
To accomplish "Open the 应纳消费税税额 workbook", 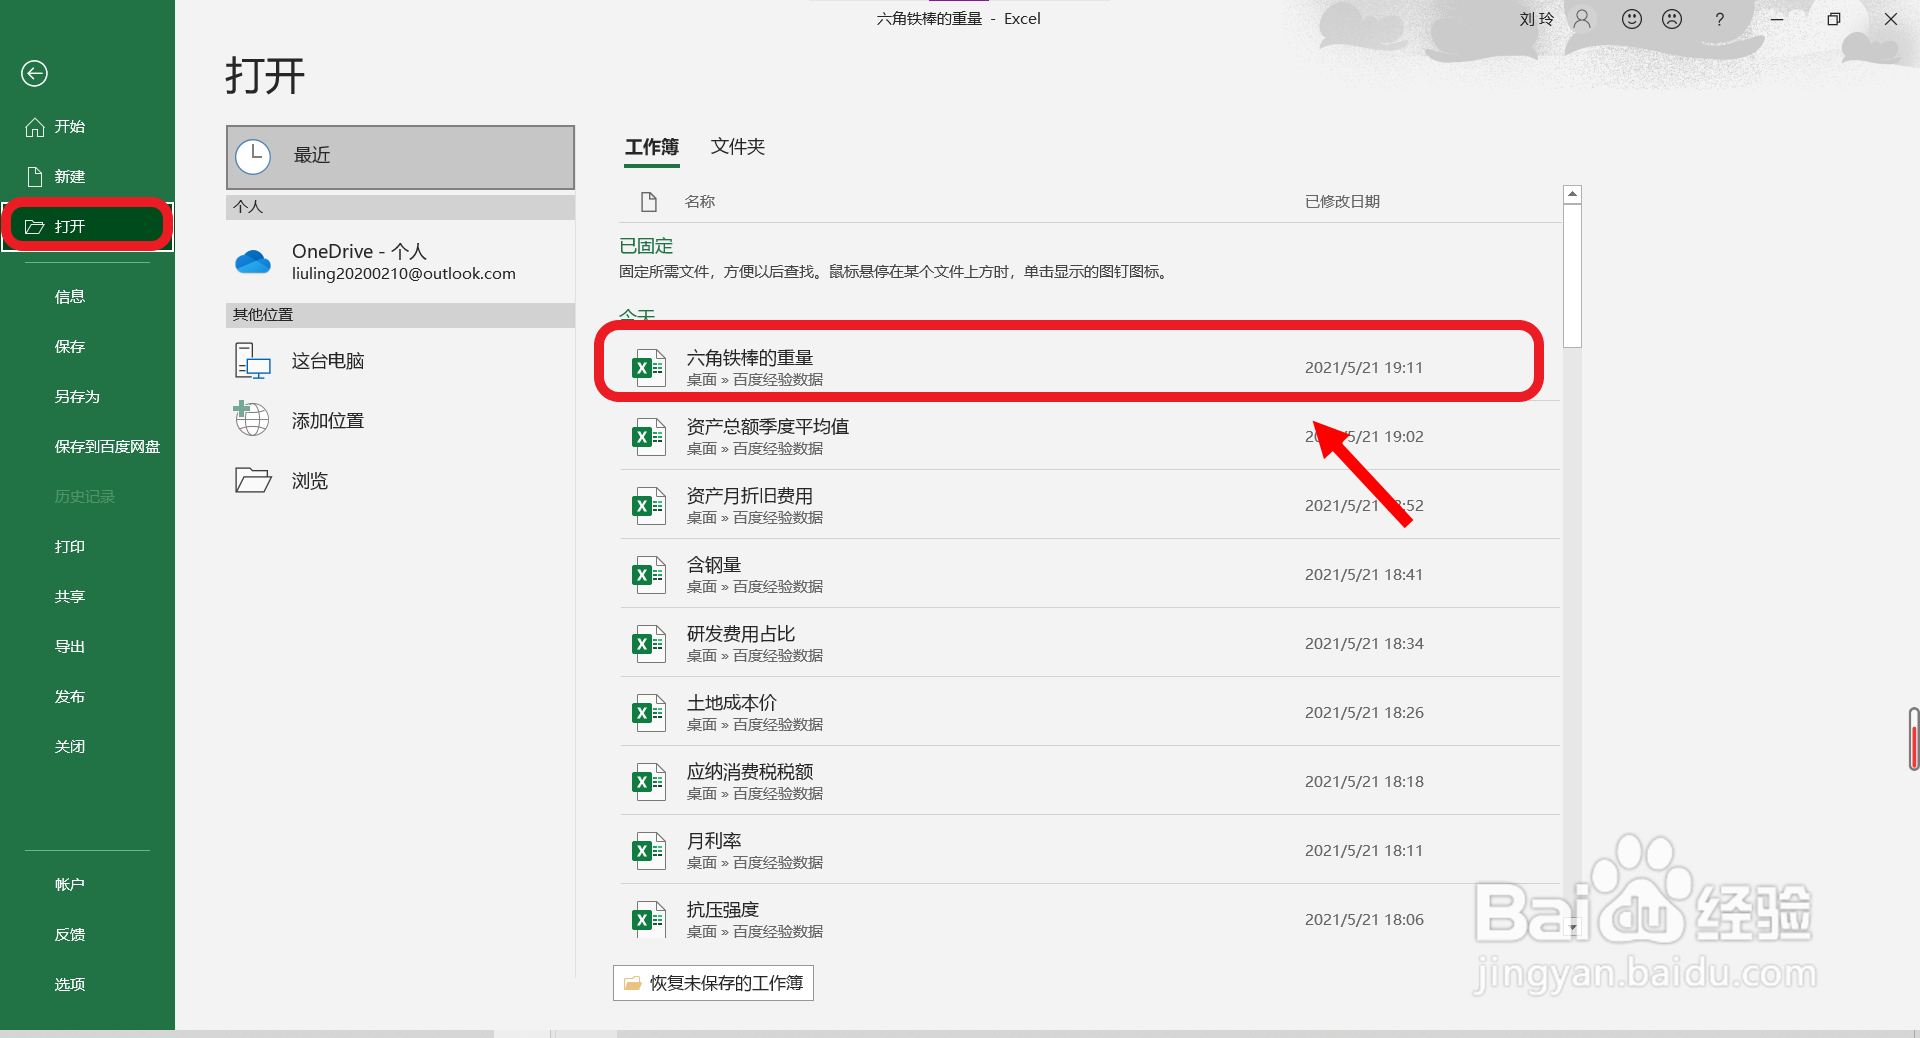I will tap(1090, 781).
